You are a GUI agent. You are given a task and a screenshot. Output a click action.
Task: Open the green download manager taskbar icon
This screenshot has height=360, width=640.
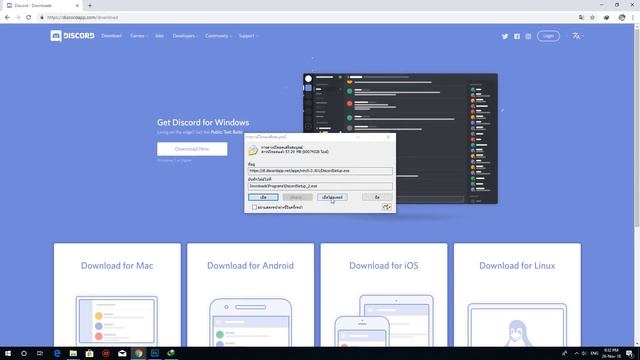pyautogui.click(x=171, y=353)
